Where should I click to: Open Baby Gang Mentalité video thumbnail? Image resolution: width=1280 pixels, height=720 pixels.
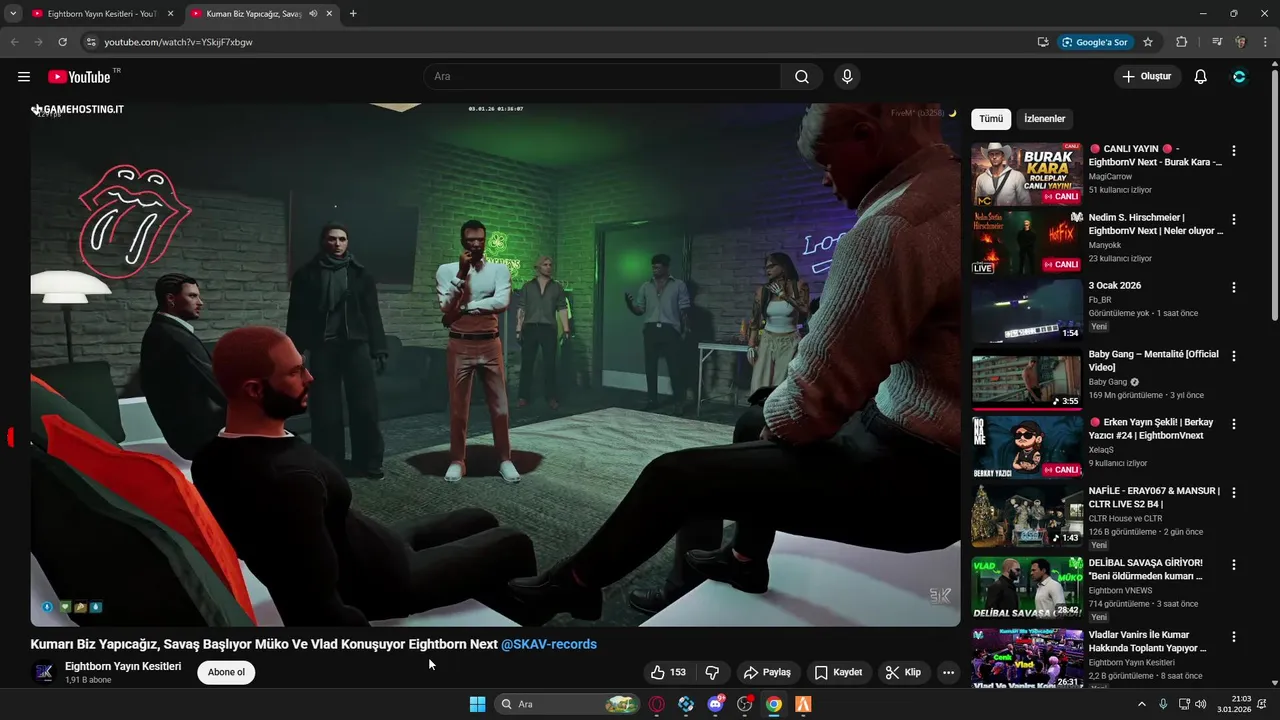pyautogui.click(x=1027, y=379)
